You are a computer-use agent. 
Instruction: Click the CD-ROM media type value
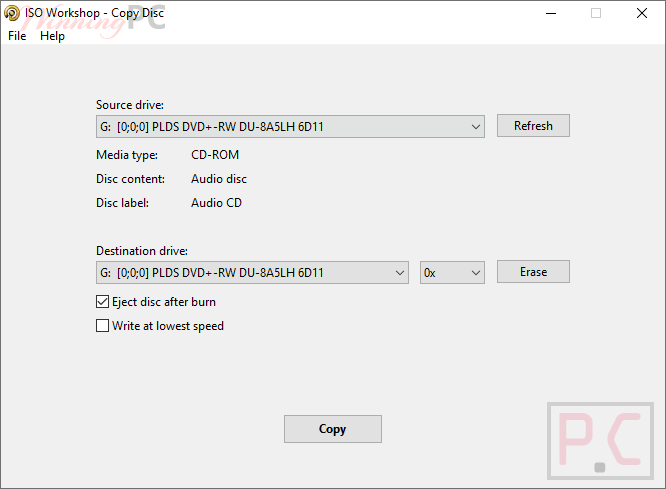tap(215, 155)
